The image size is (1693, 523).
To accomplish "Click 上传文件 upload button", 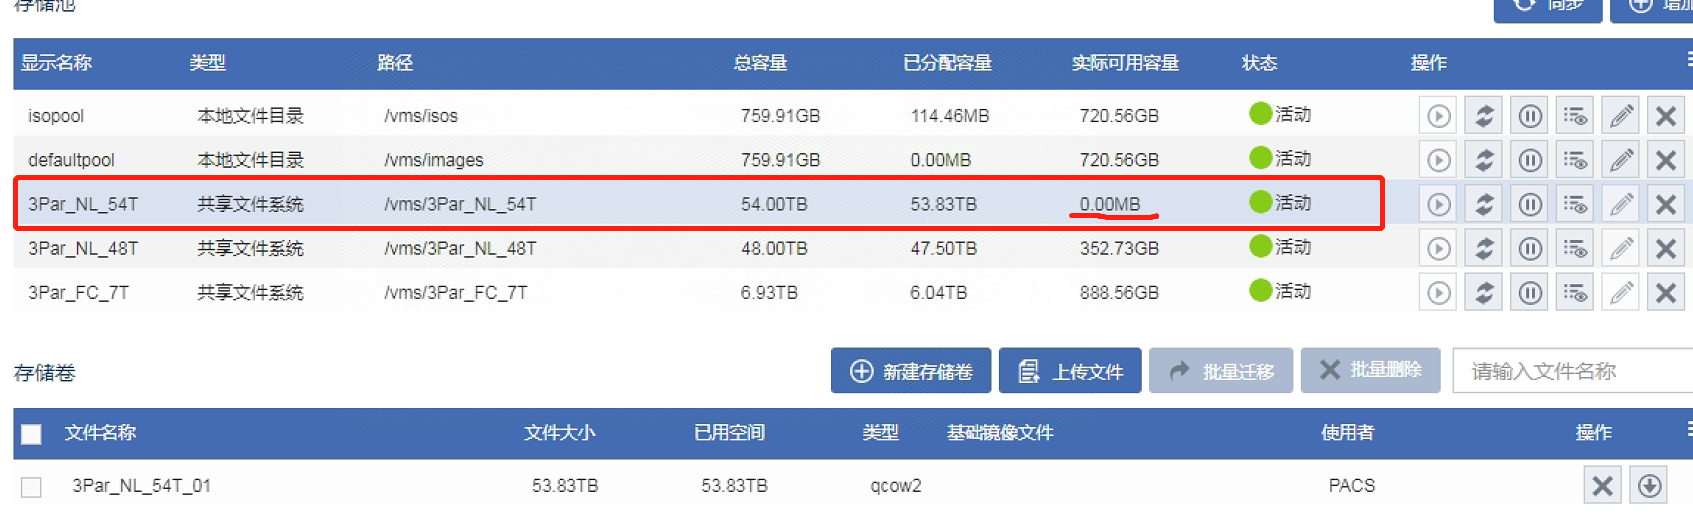I will pyautogui.click(x=1070, y=371).
